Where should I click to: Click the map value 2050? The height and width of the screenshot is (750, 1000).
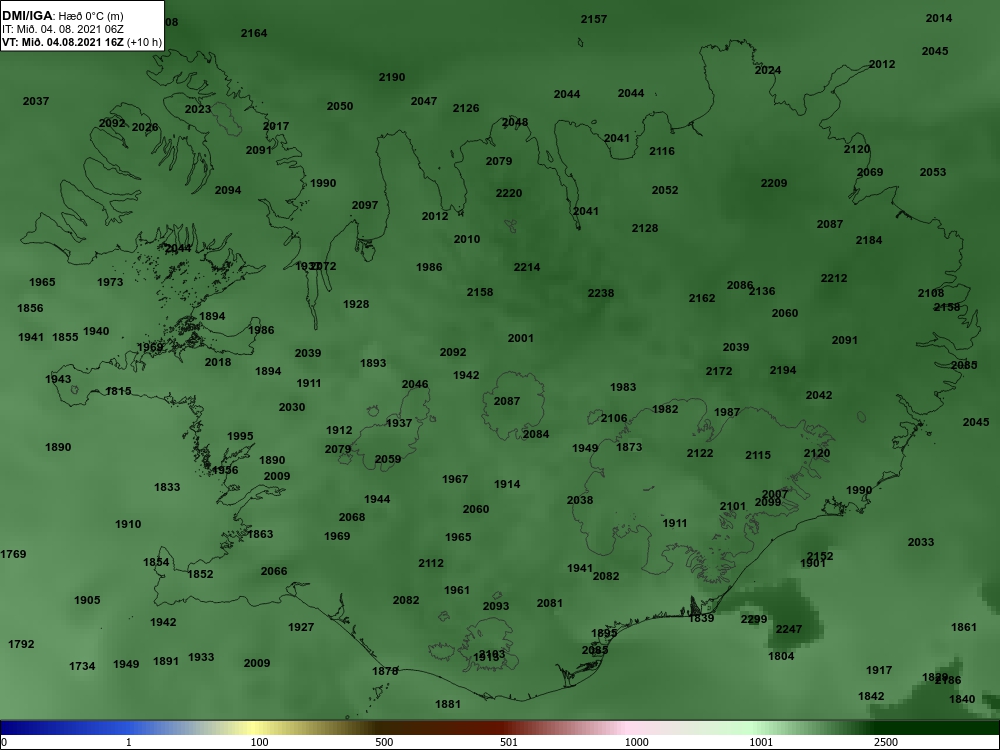(340, 106)
